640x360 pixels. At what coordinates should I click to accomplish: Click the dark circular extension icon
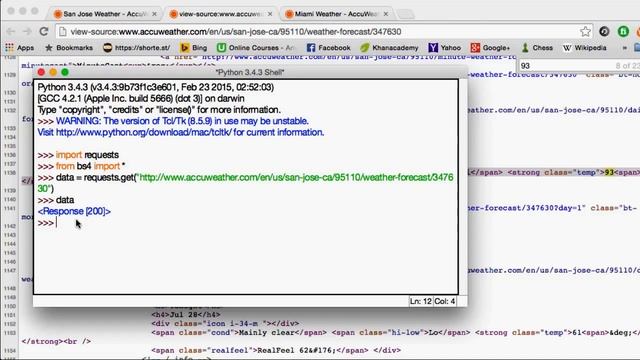(x=604, y=31)
